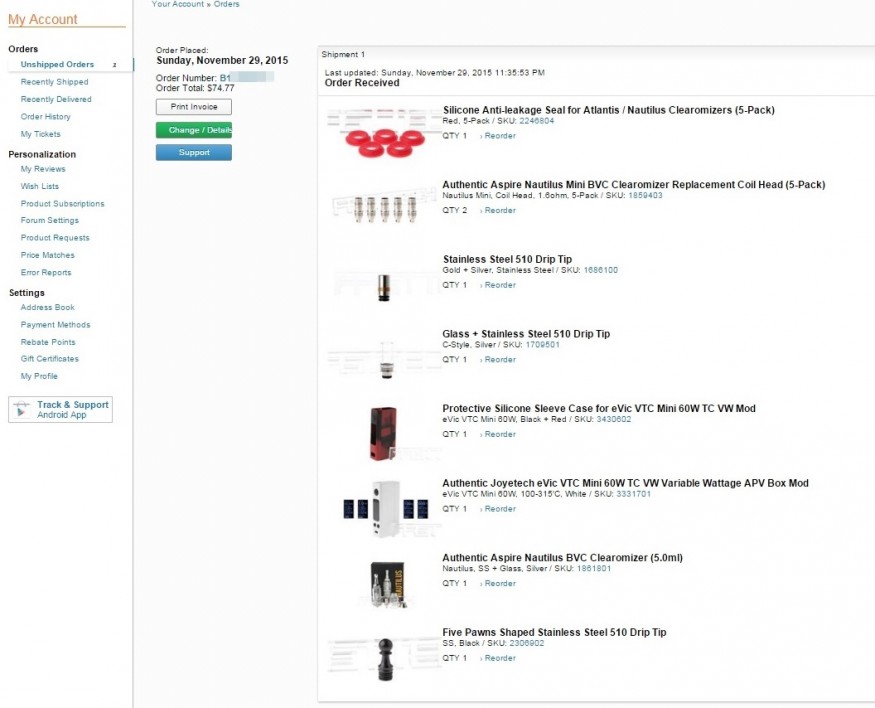
Task: Open Nautilus Mini coil heads thumbnail
Action: 384,209
